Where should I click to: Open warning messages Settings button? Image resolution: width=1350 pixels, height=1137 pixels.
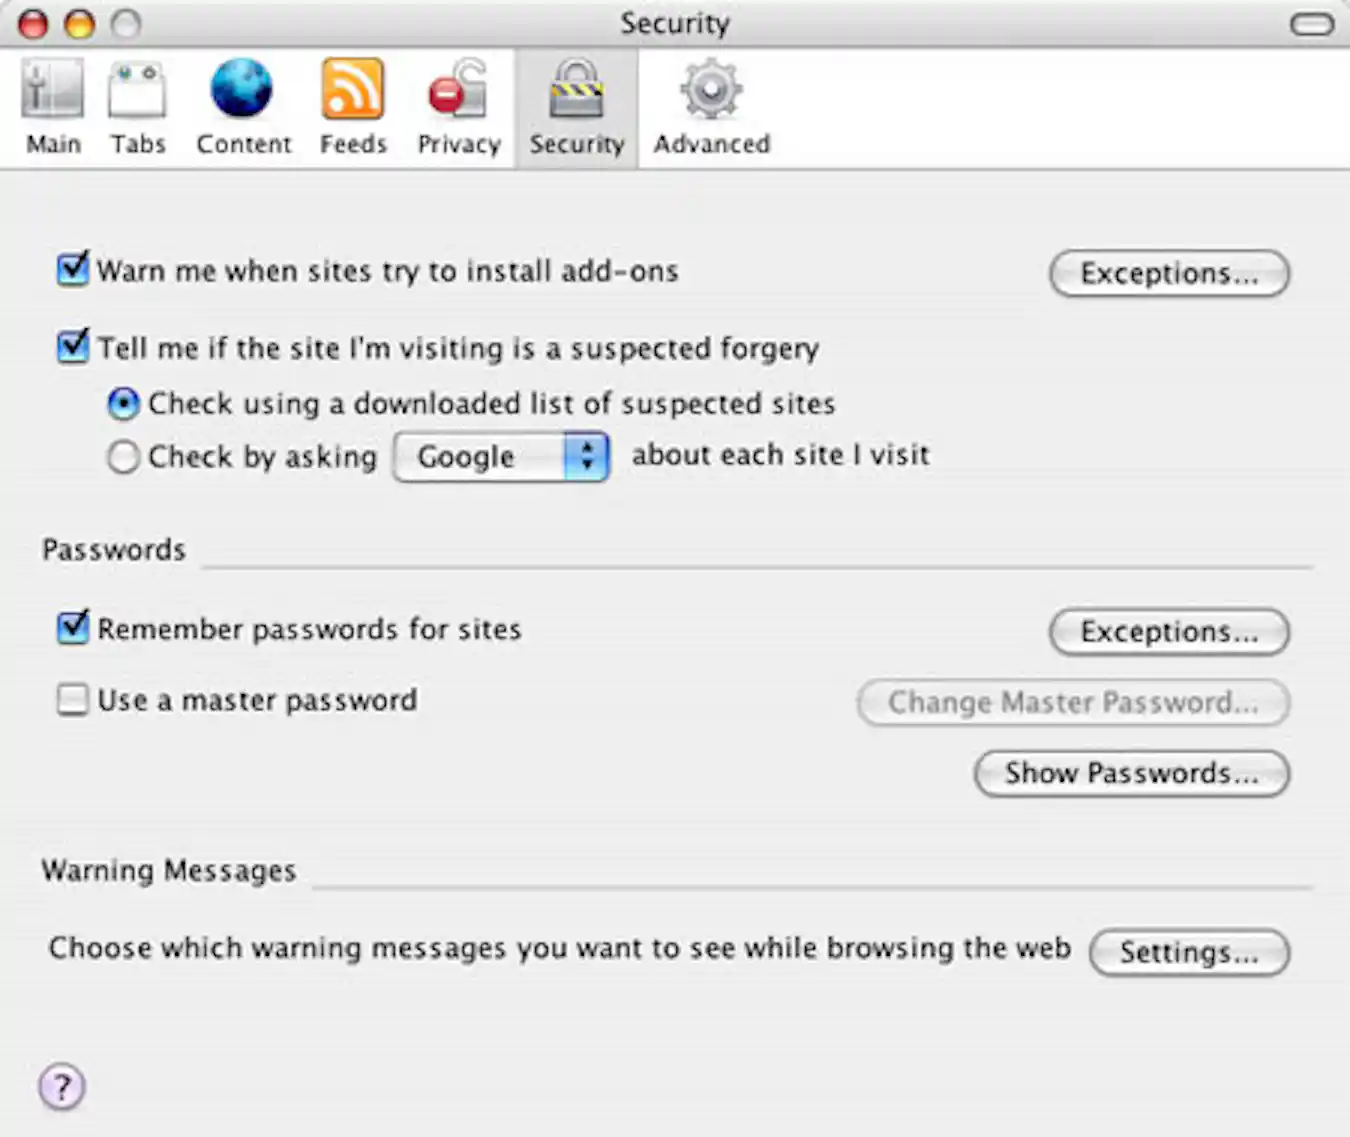click(1189, 952)
